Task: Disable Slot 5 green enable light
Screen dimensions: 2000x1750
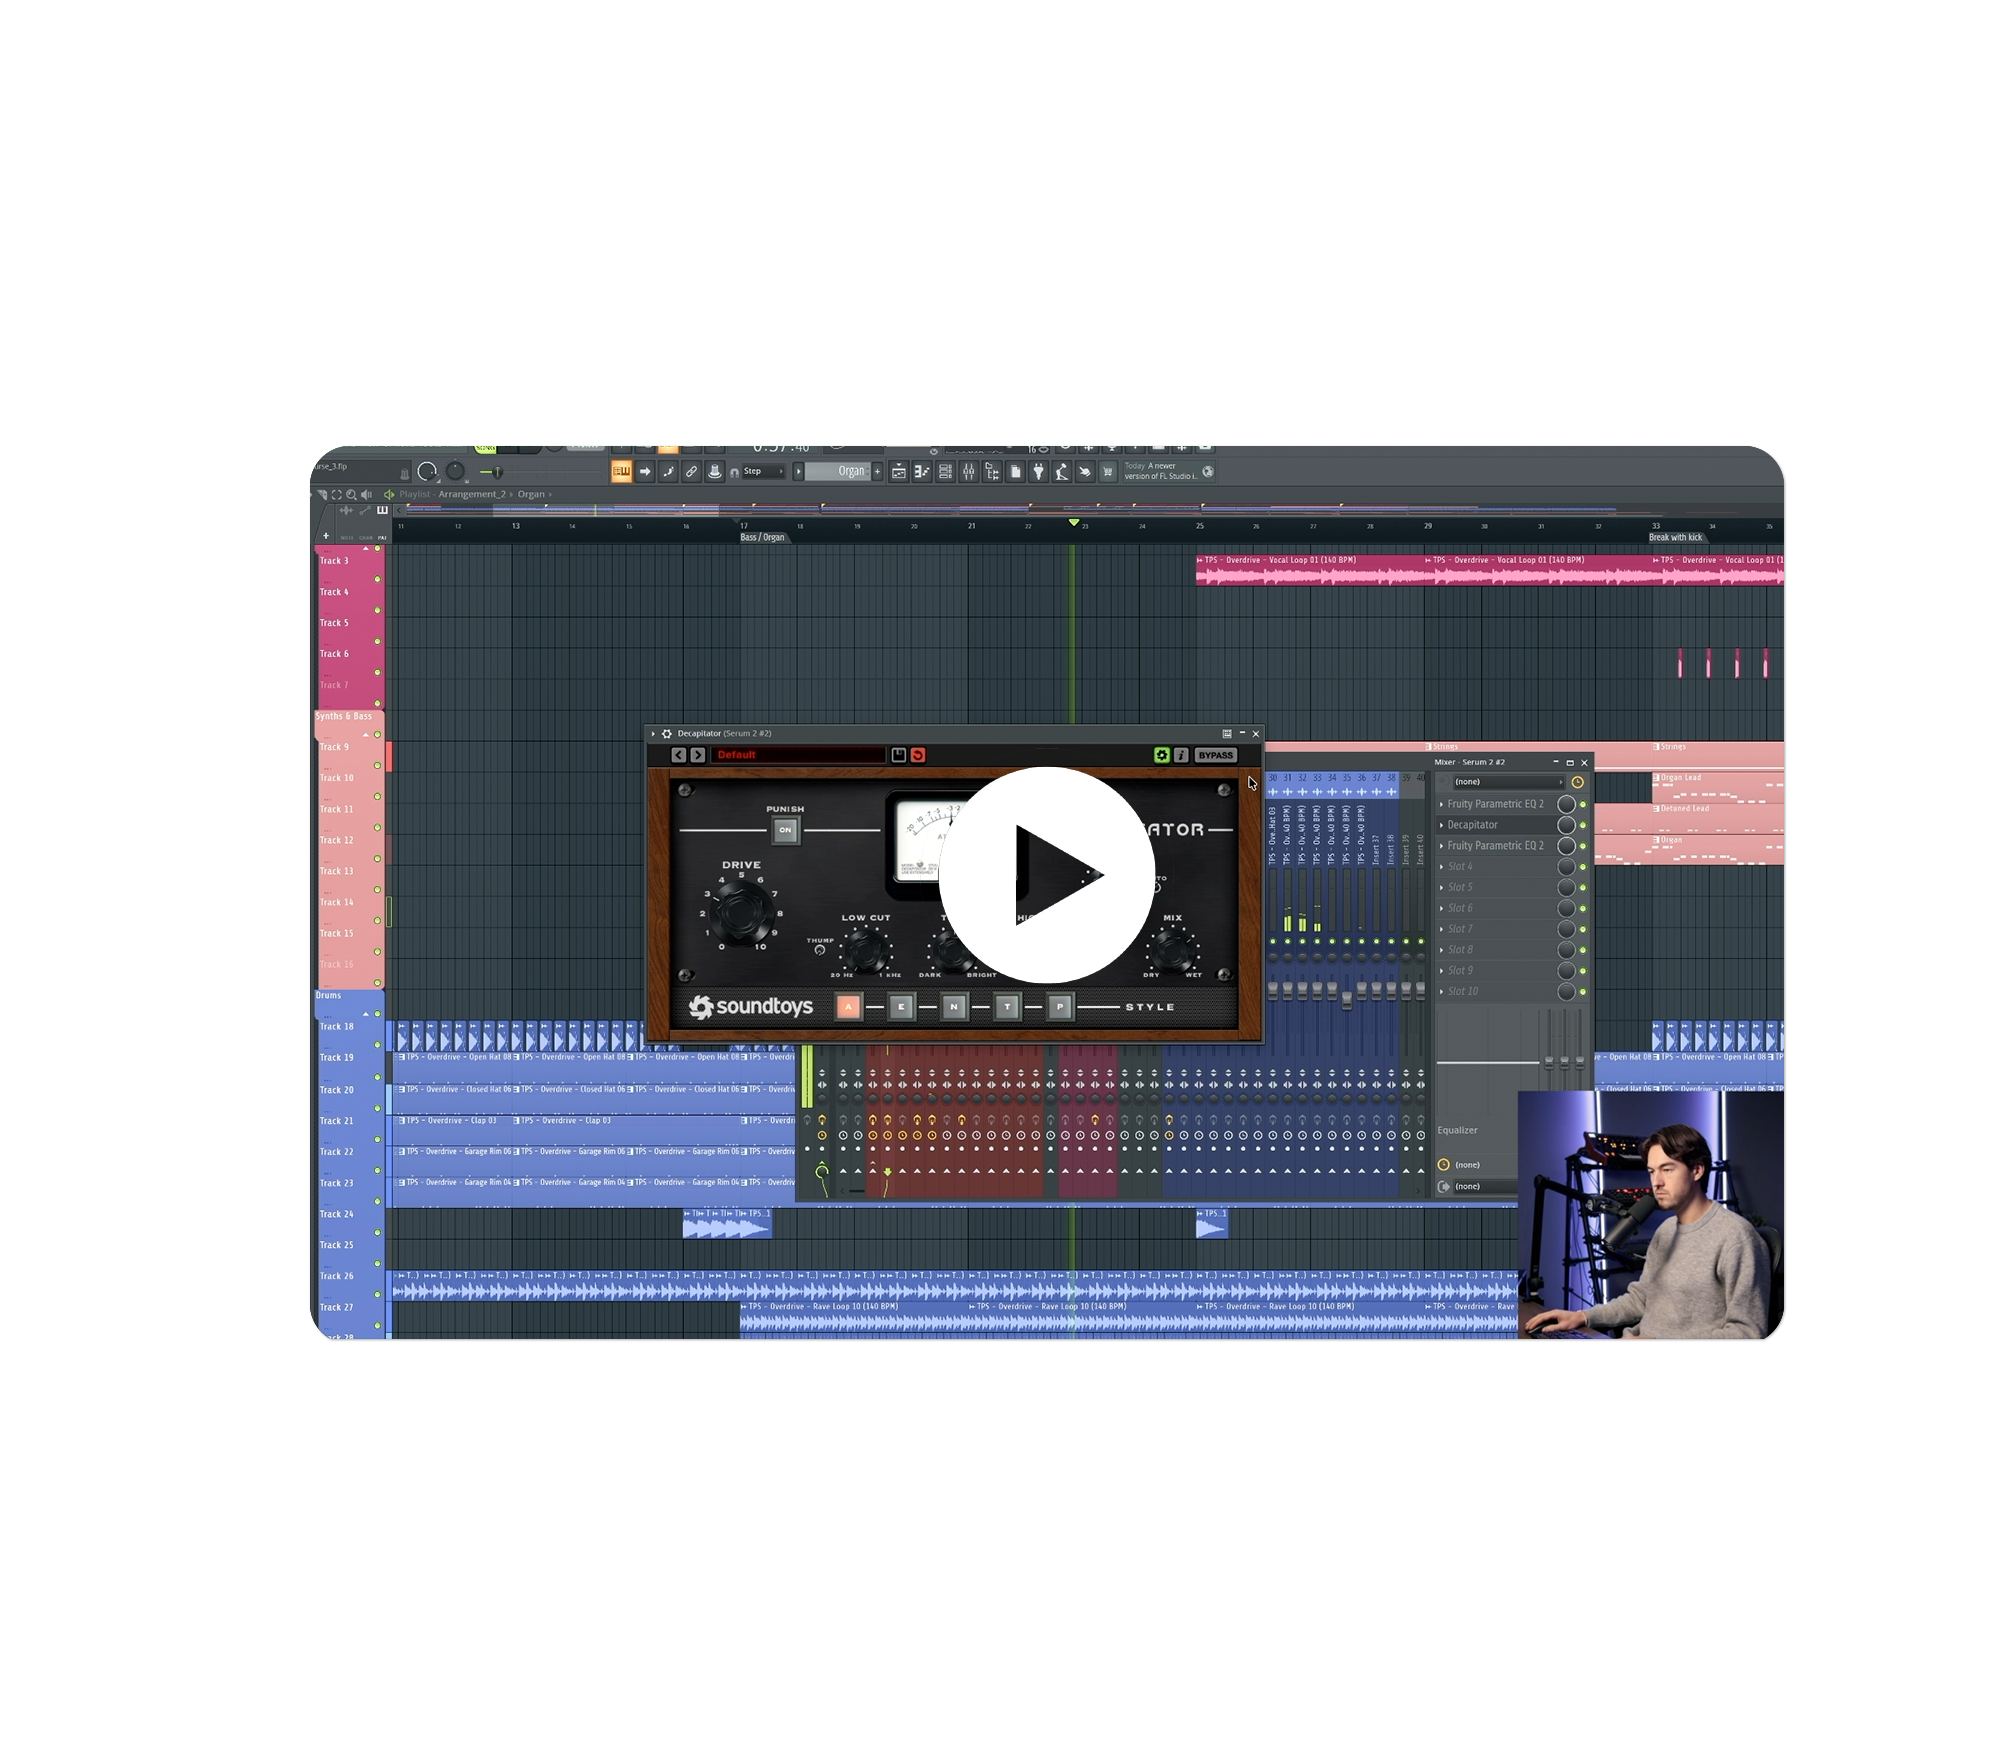Action: 1583,888
